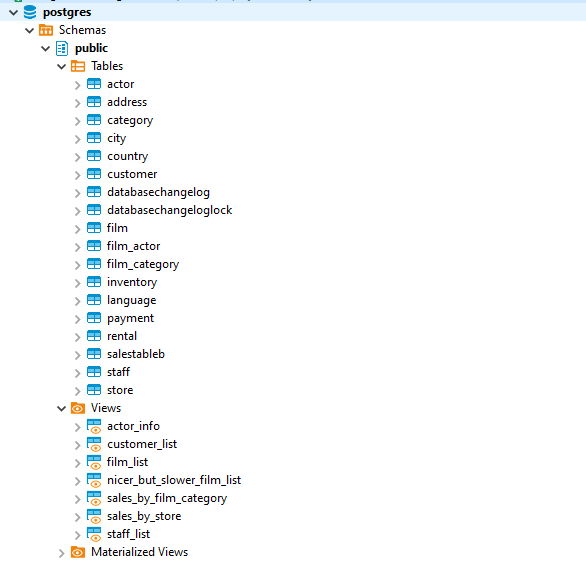Select the customer table name
This screenshot has width=586, height=564.
132,174
